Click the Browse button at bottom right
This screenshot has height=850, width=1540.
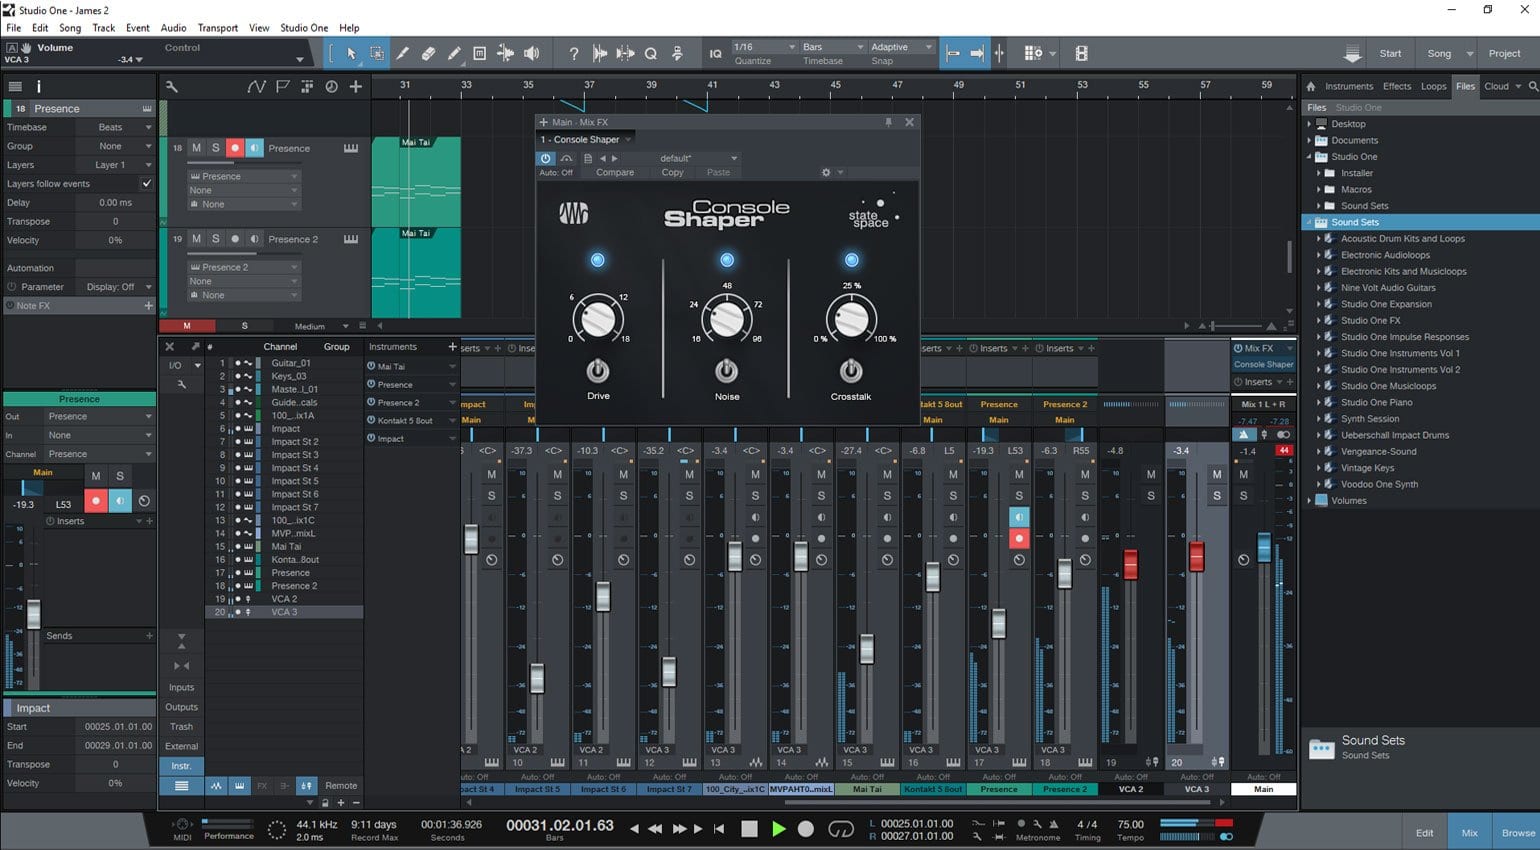point(1517,832)
